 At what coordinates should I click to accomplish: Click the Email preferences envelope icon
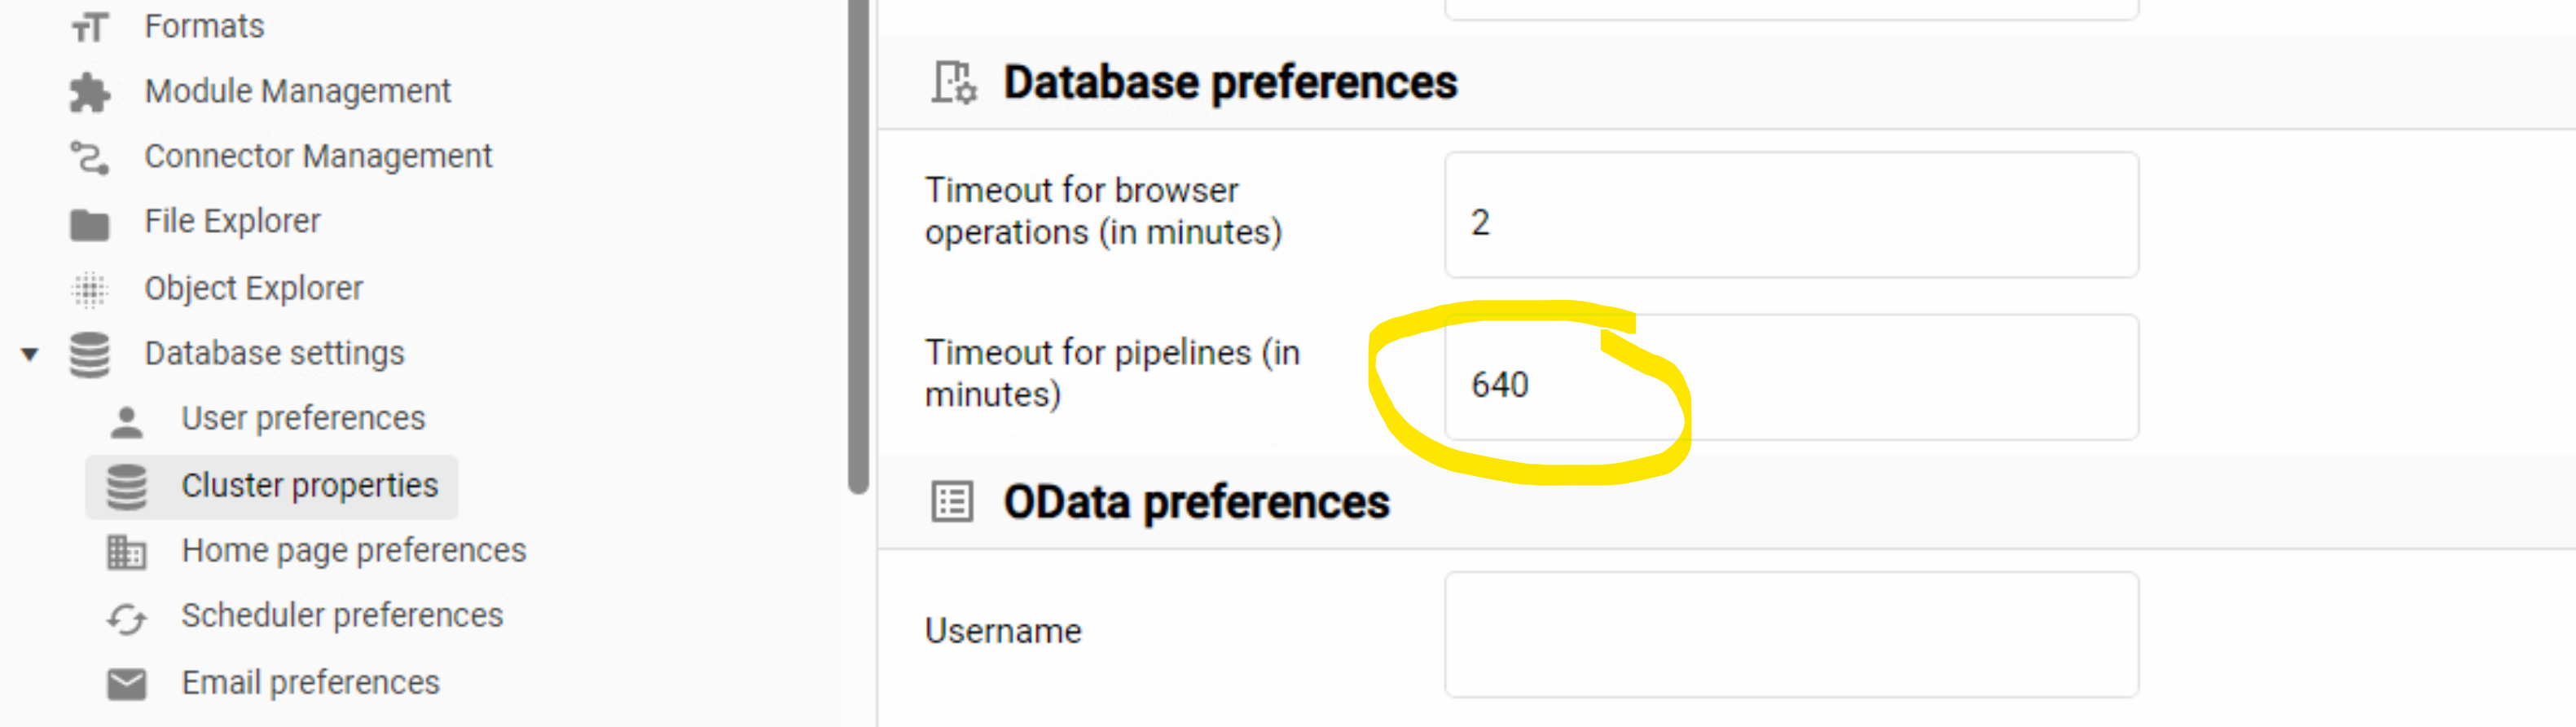tap(126, 684)
